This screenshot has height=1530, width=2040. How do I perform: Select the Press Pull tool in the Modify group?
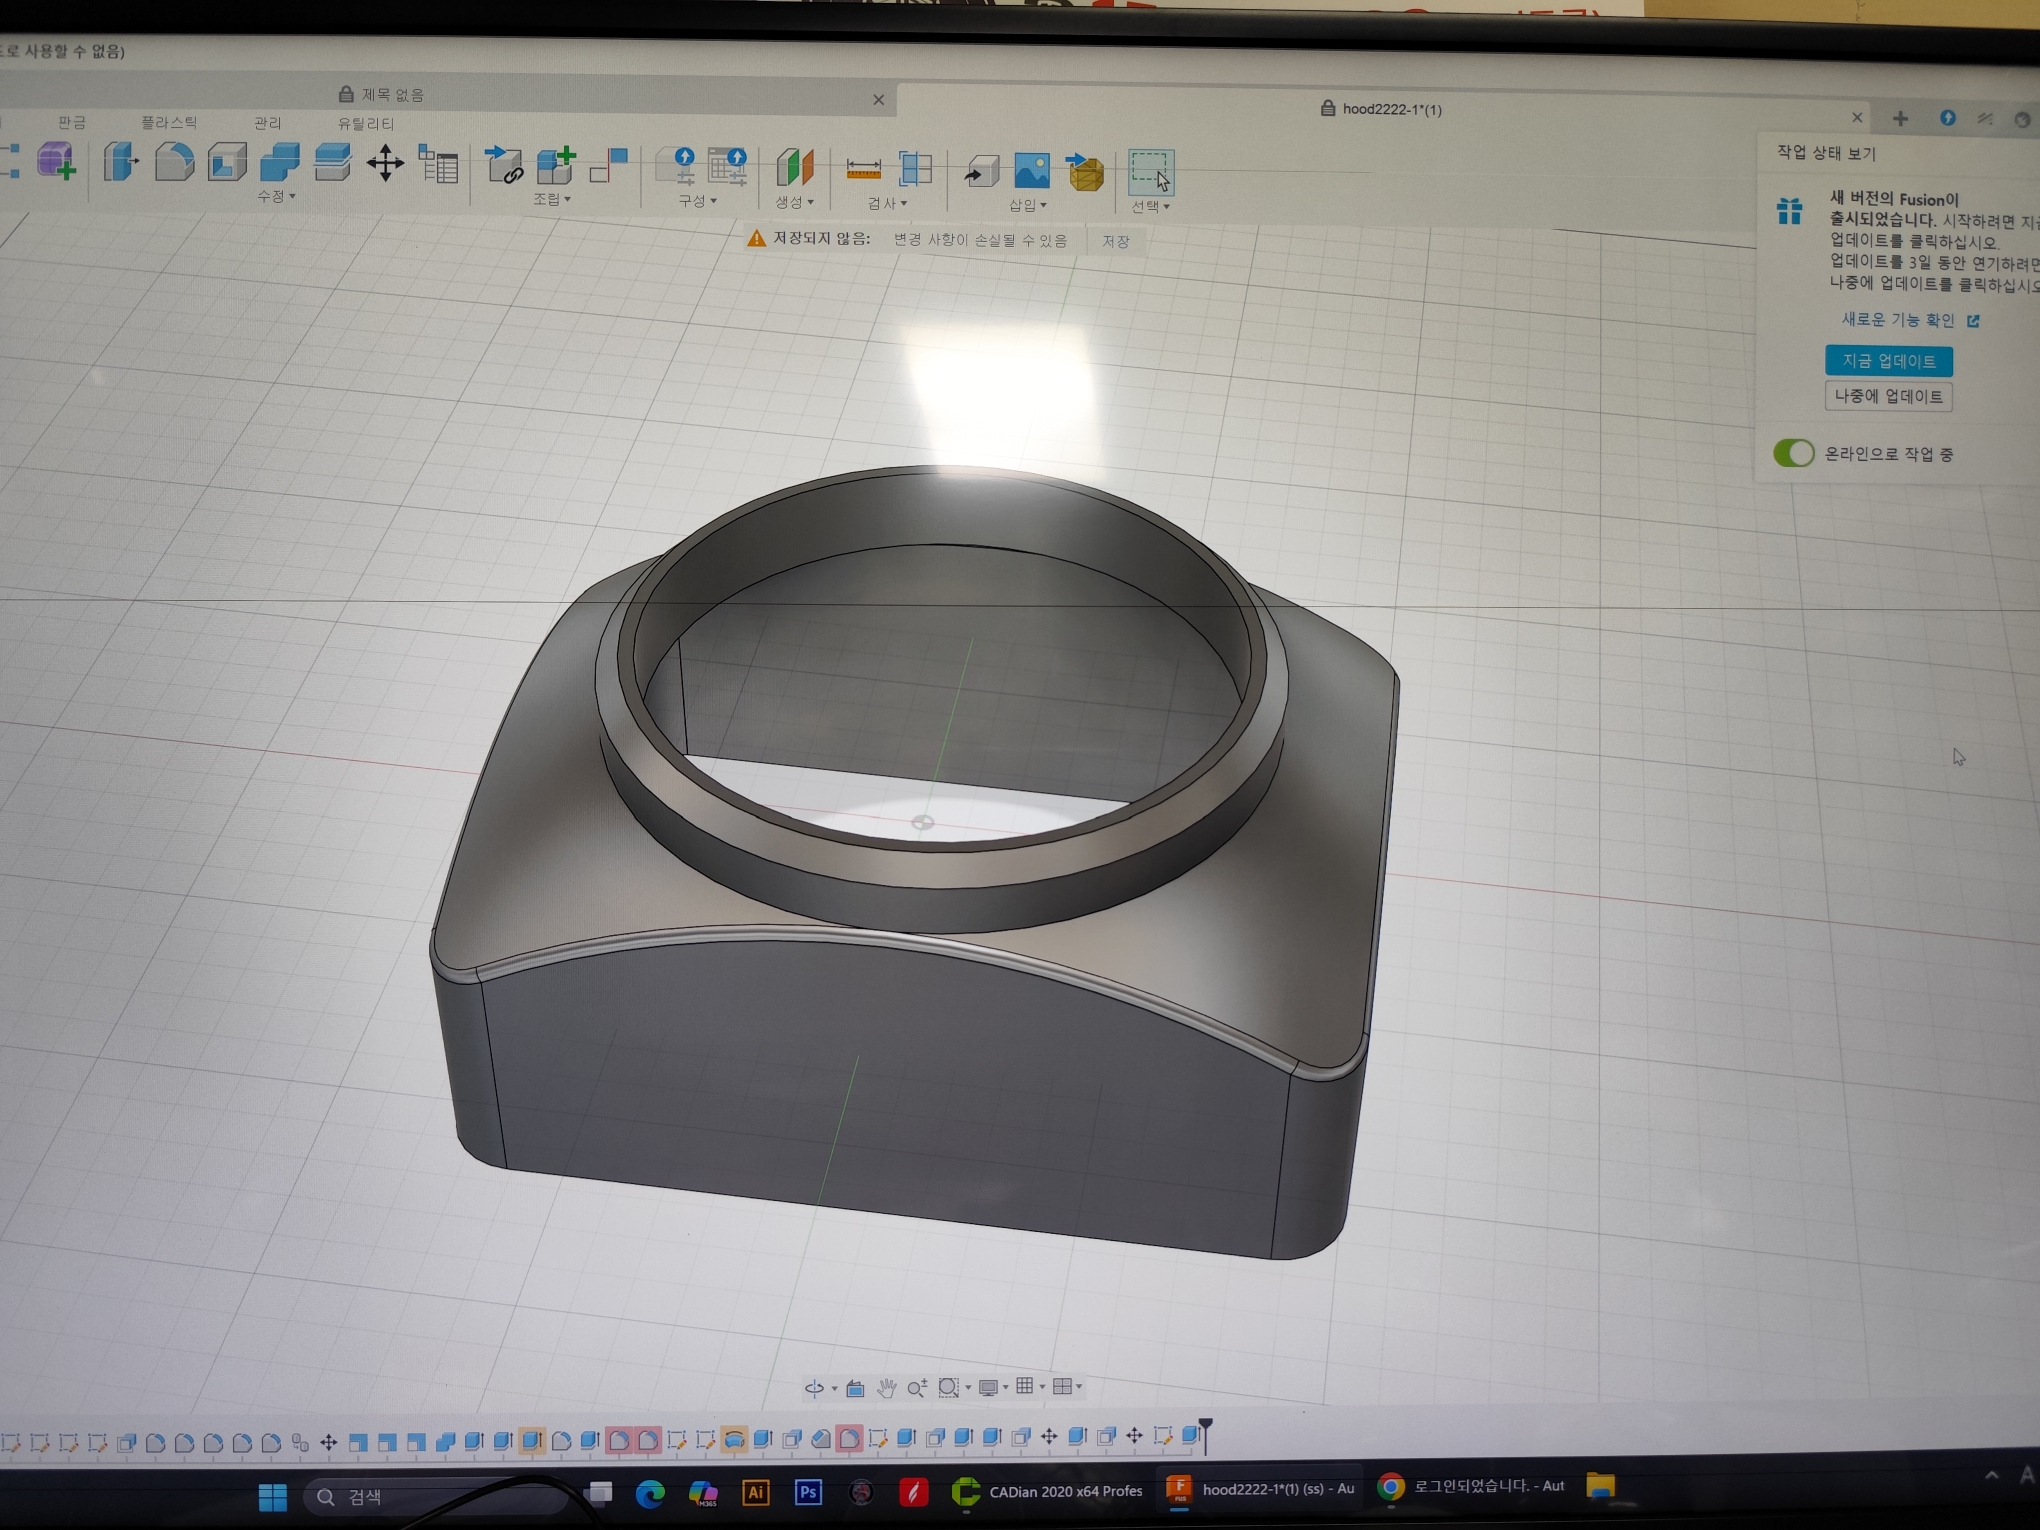[x=121, y=161]
